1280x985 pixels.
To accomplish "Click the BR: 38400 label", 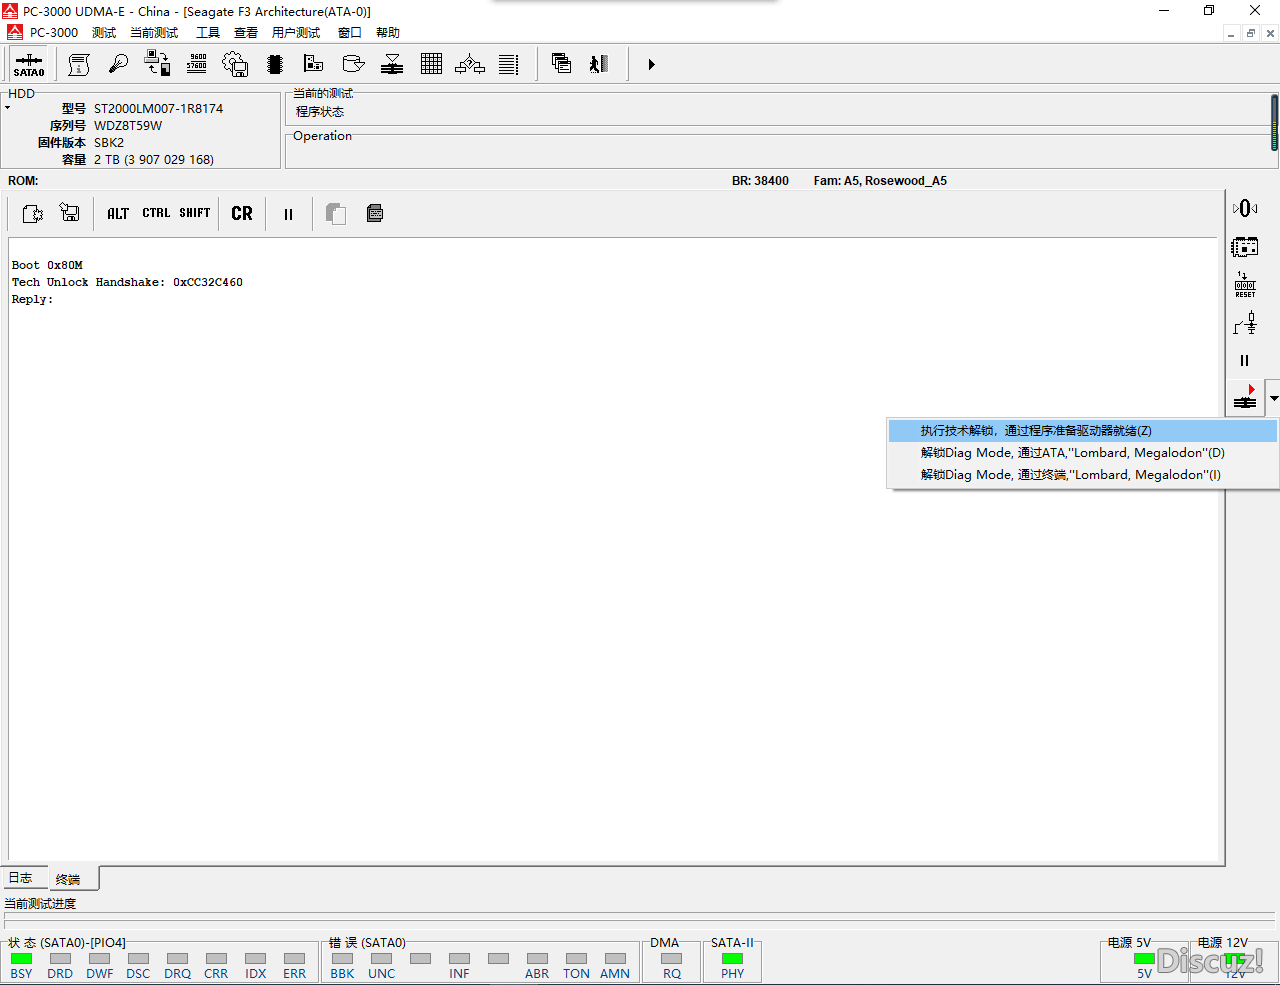I will 760,181.
